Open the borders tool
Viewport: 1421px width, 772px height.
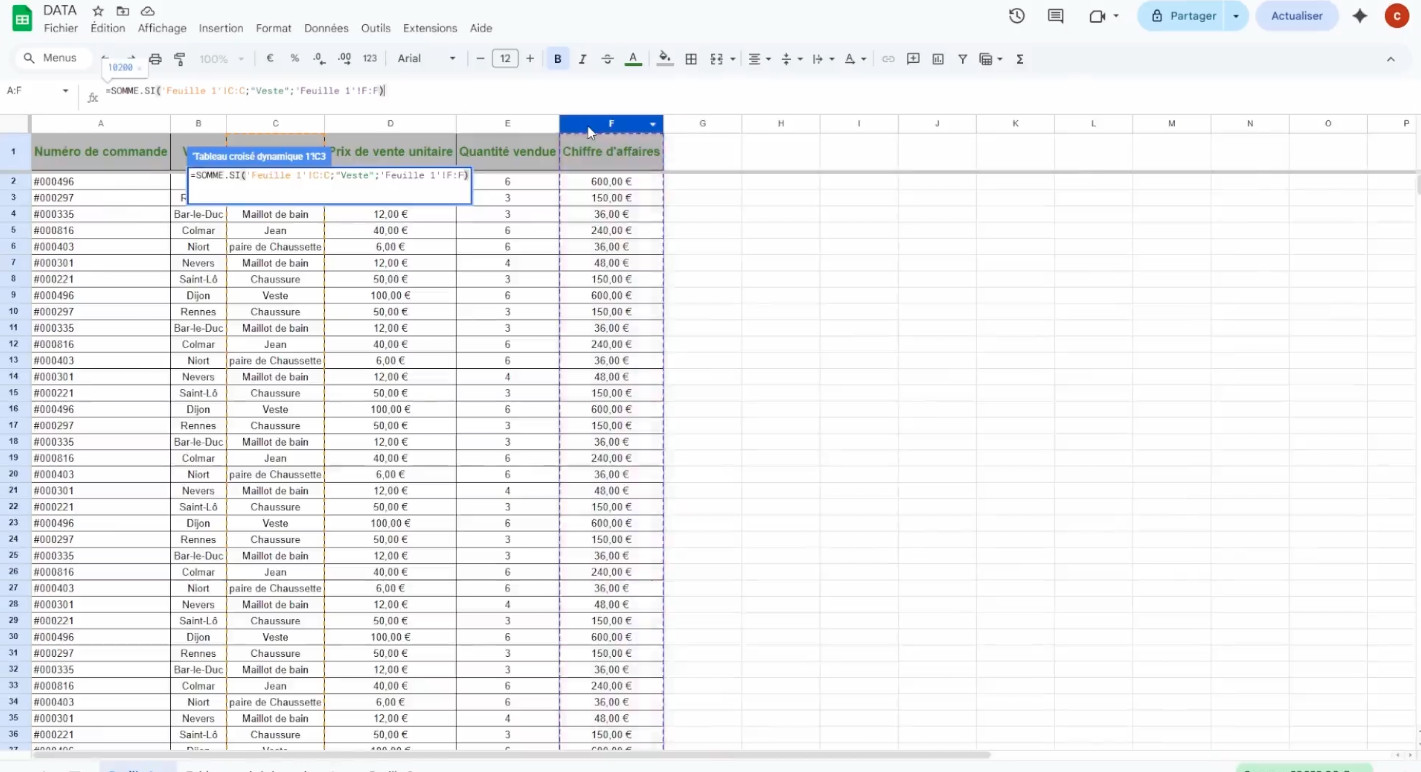(x=691, y=59)
